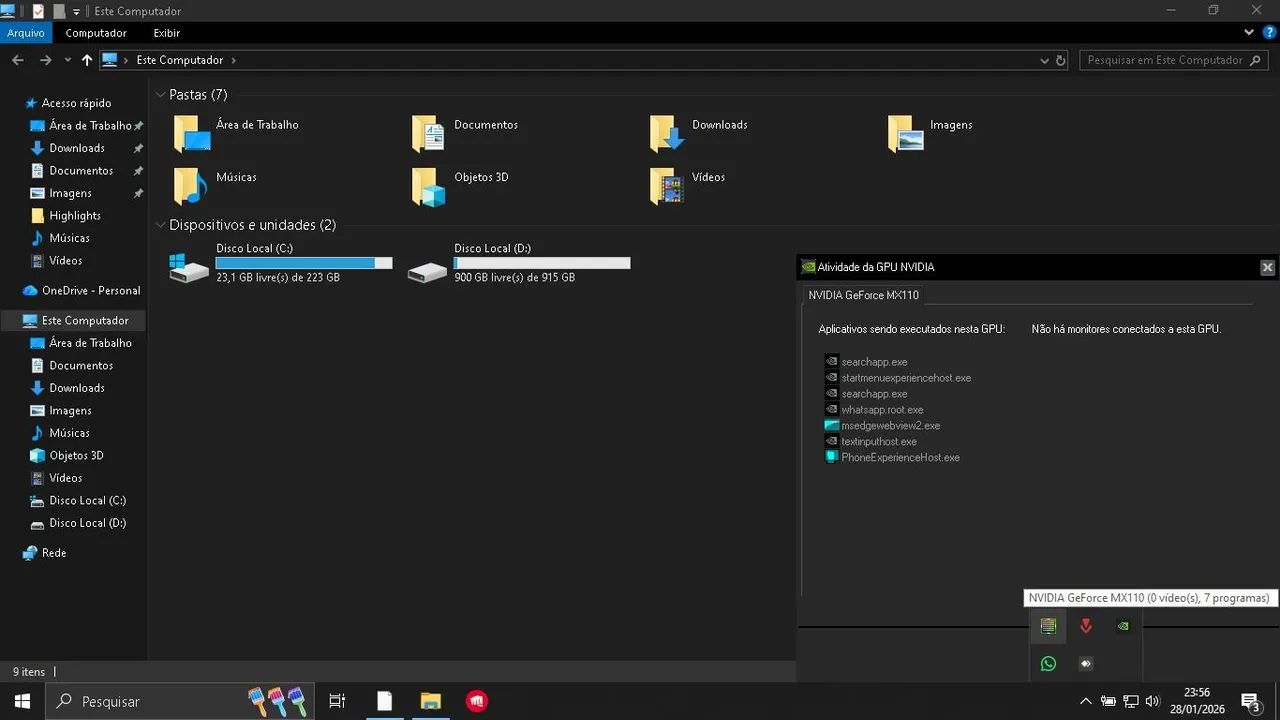Collapse the Pastas (7) group
Screen dimensions: 1280x720
point(160,95)
